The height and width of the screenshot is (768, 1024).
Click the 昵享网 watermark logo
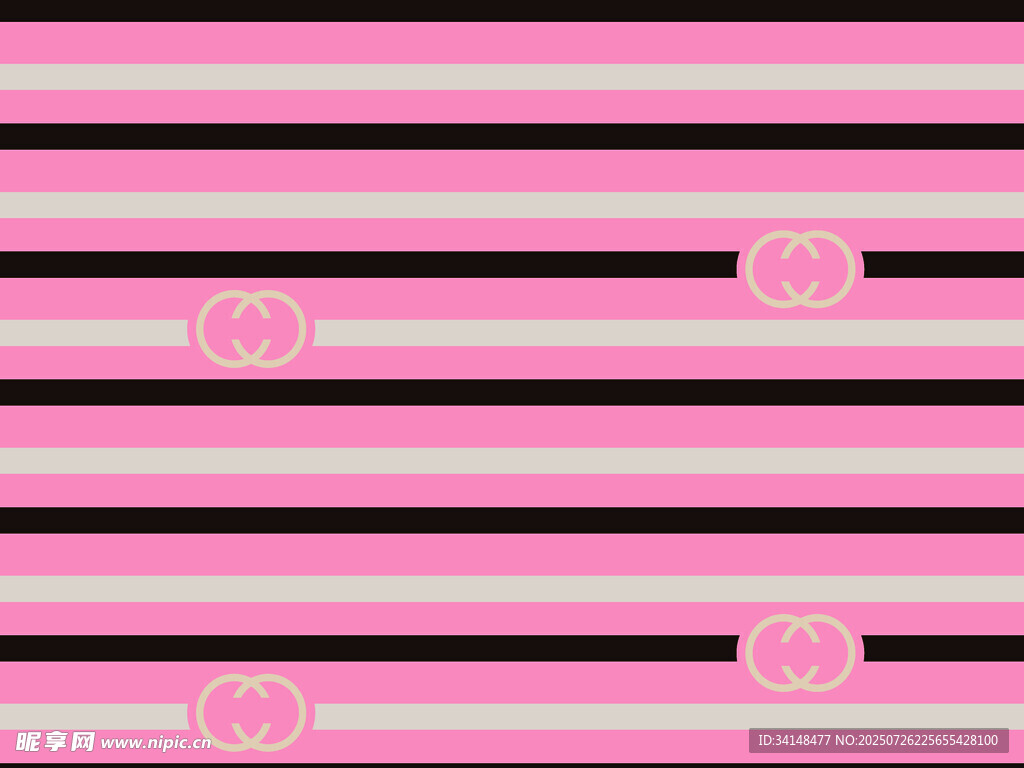55,741
